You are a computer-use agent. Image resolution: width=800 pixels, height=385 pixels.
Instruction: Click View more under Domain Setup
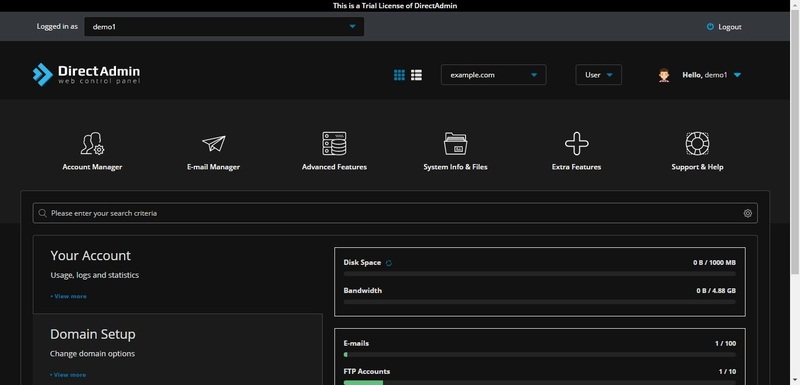[68, 375]
